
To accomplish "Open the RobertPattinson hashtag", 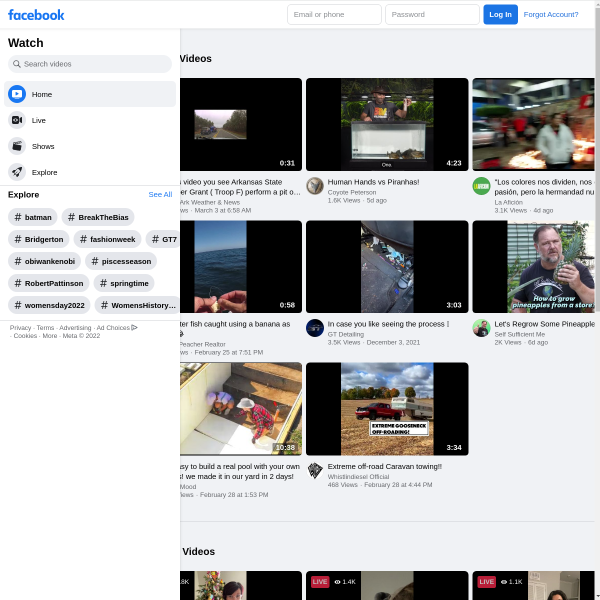I will pyautogui.click(x=49, y=284).
